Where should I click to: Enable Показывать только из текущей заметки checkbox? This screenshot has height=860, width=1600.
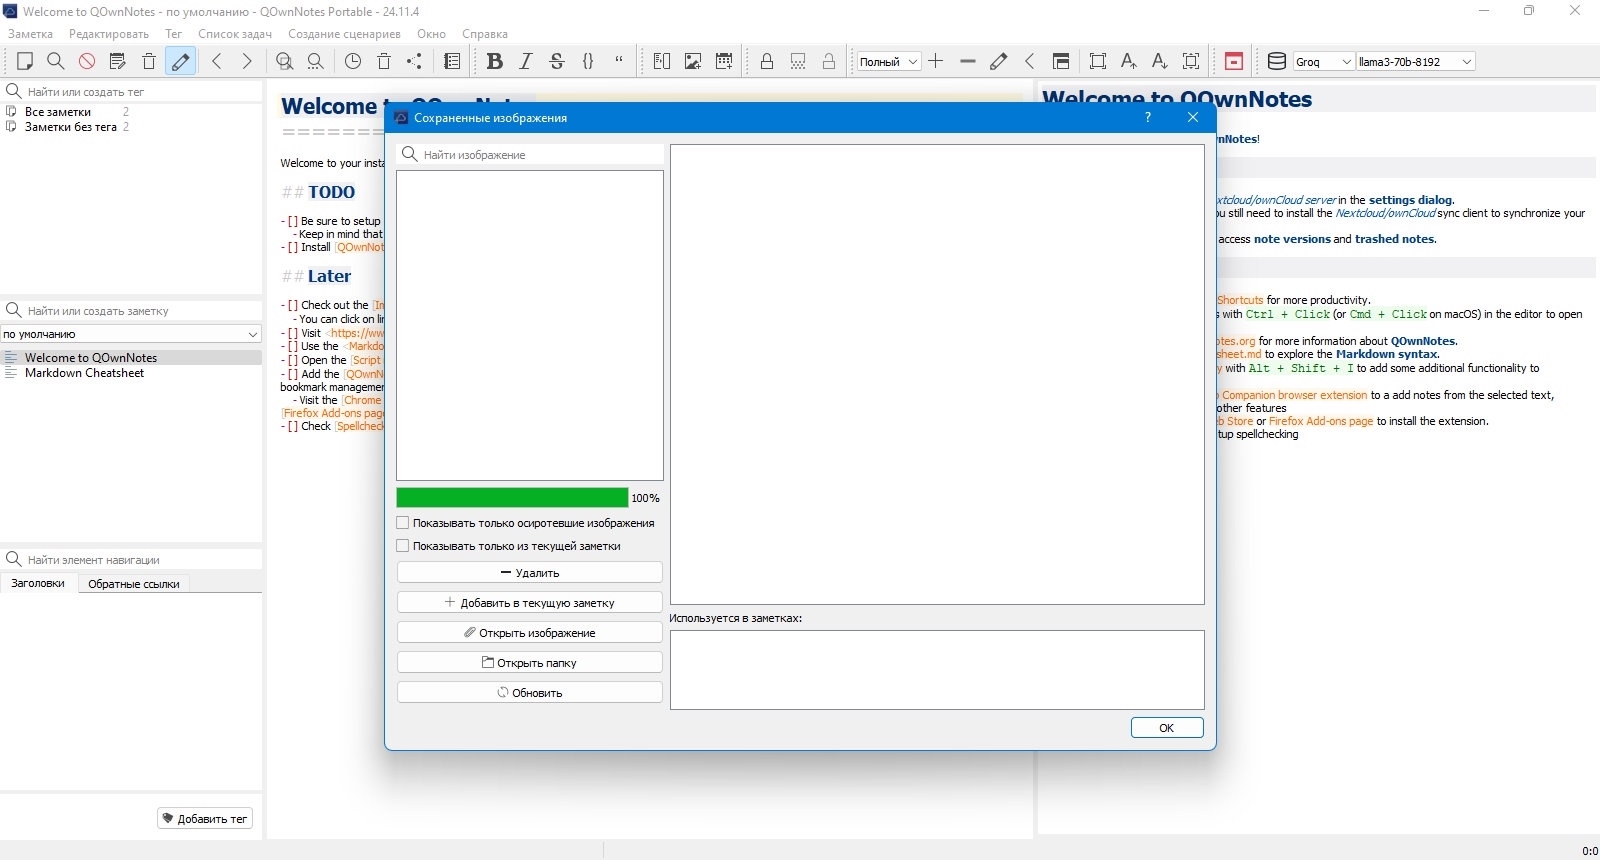tap(403, 546)
